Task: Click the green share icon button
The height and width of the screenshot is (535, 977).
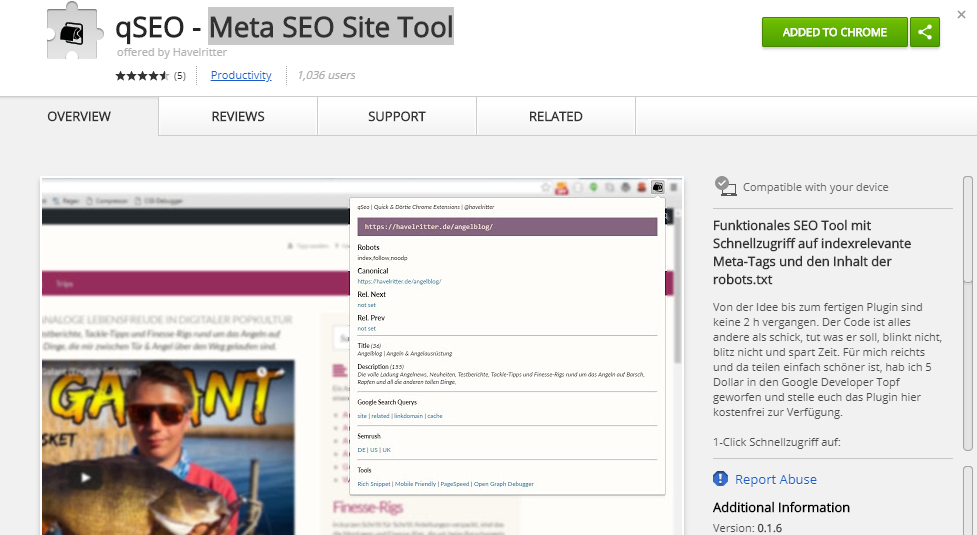Action: coord(925,32)
